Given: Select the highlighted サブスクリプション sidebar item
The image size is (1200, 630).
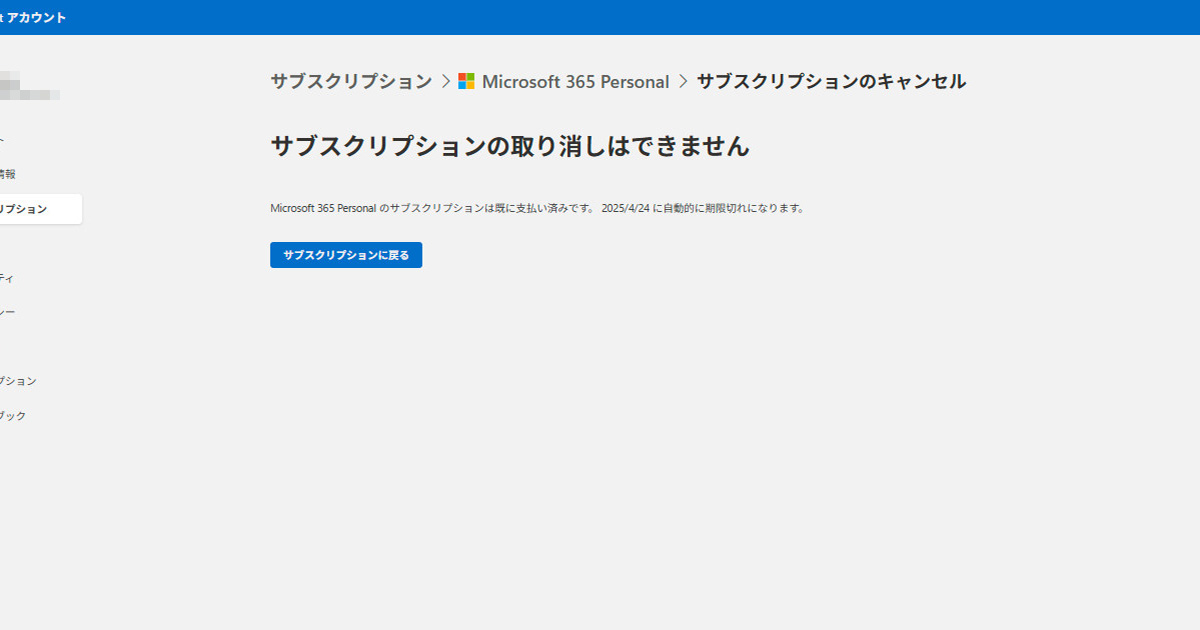Looking at the screenshot, I should 40,209.
